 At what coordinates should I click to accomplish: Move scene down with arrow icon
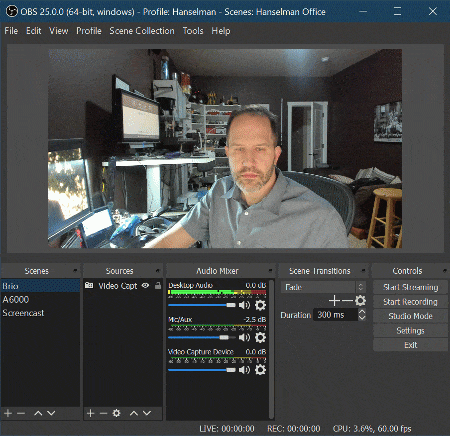[x=51, y=413]
